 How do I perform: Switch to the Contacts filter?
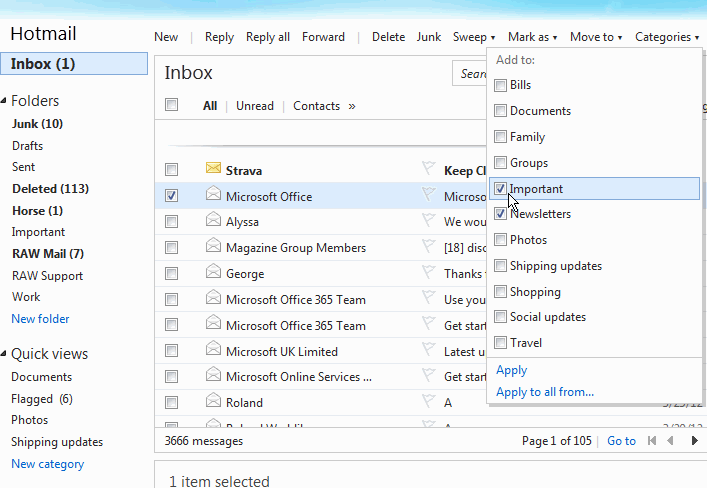tap(317, 106)
